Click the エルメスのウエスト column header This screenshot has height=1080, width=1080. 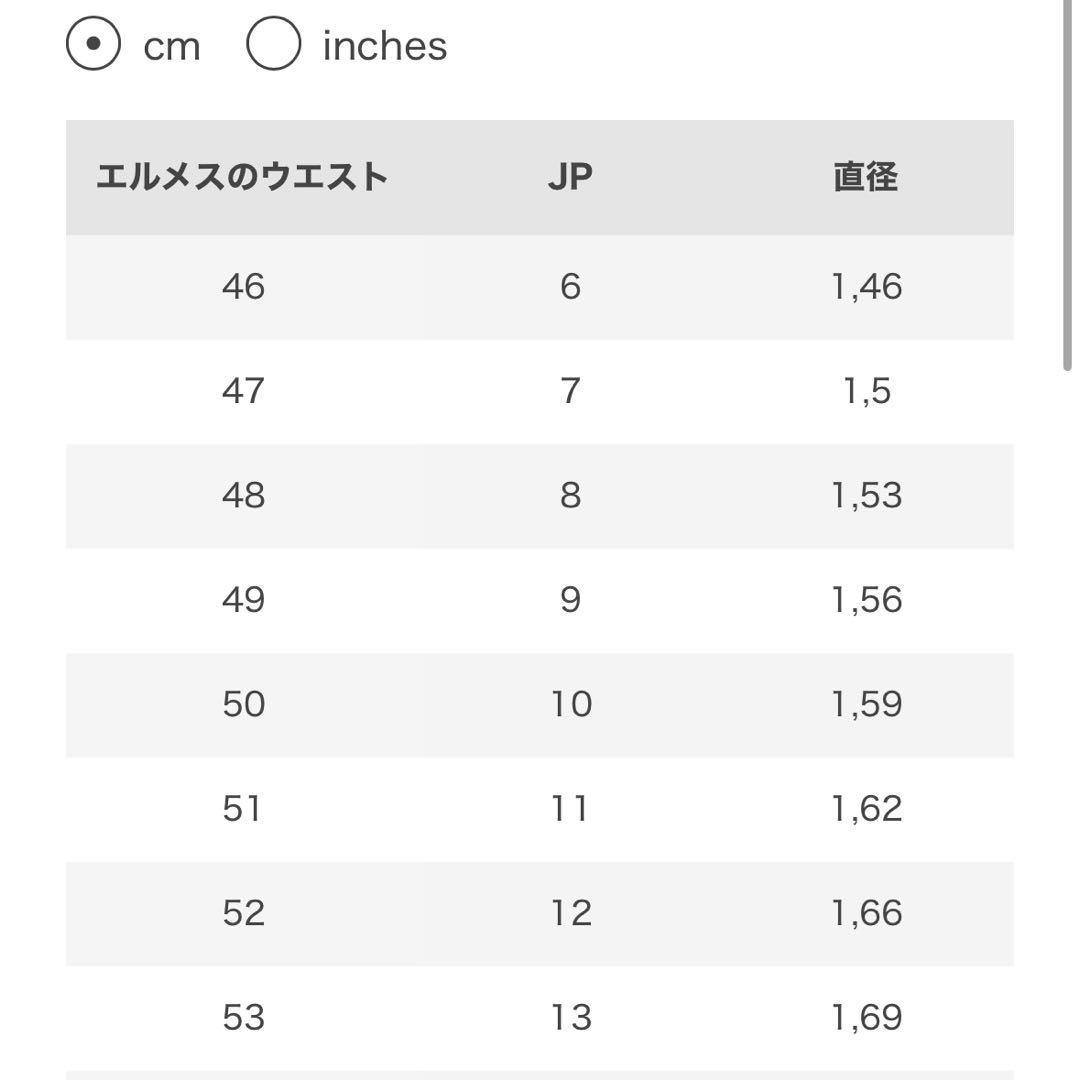245,175
